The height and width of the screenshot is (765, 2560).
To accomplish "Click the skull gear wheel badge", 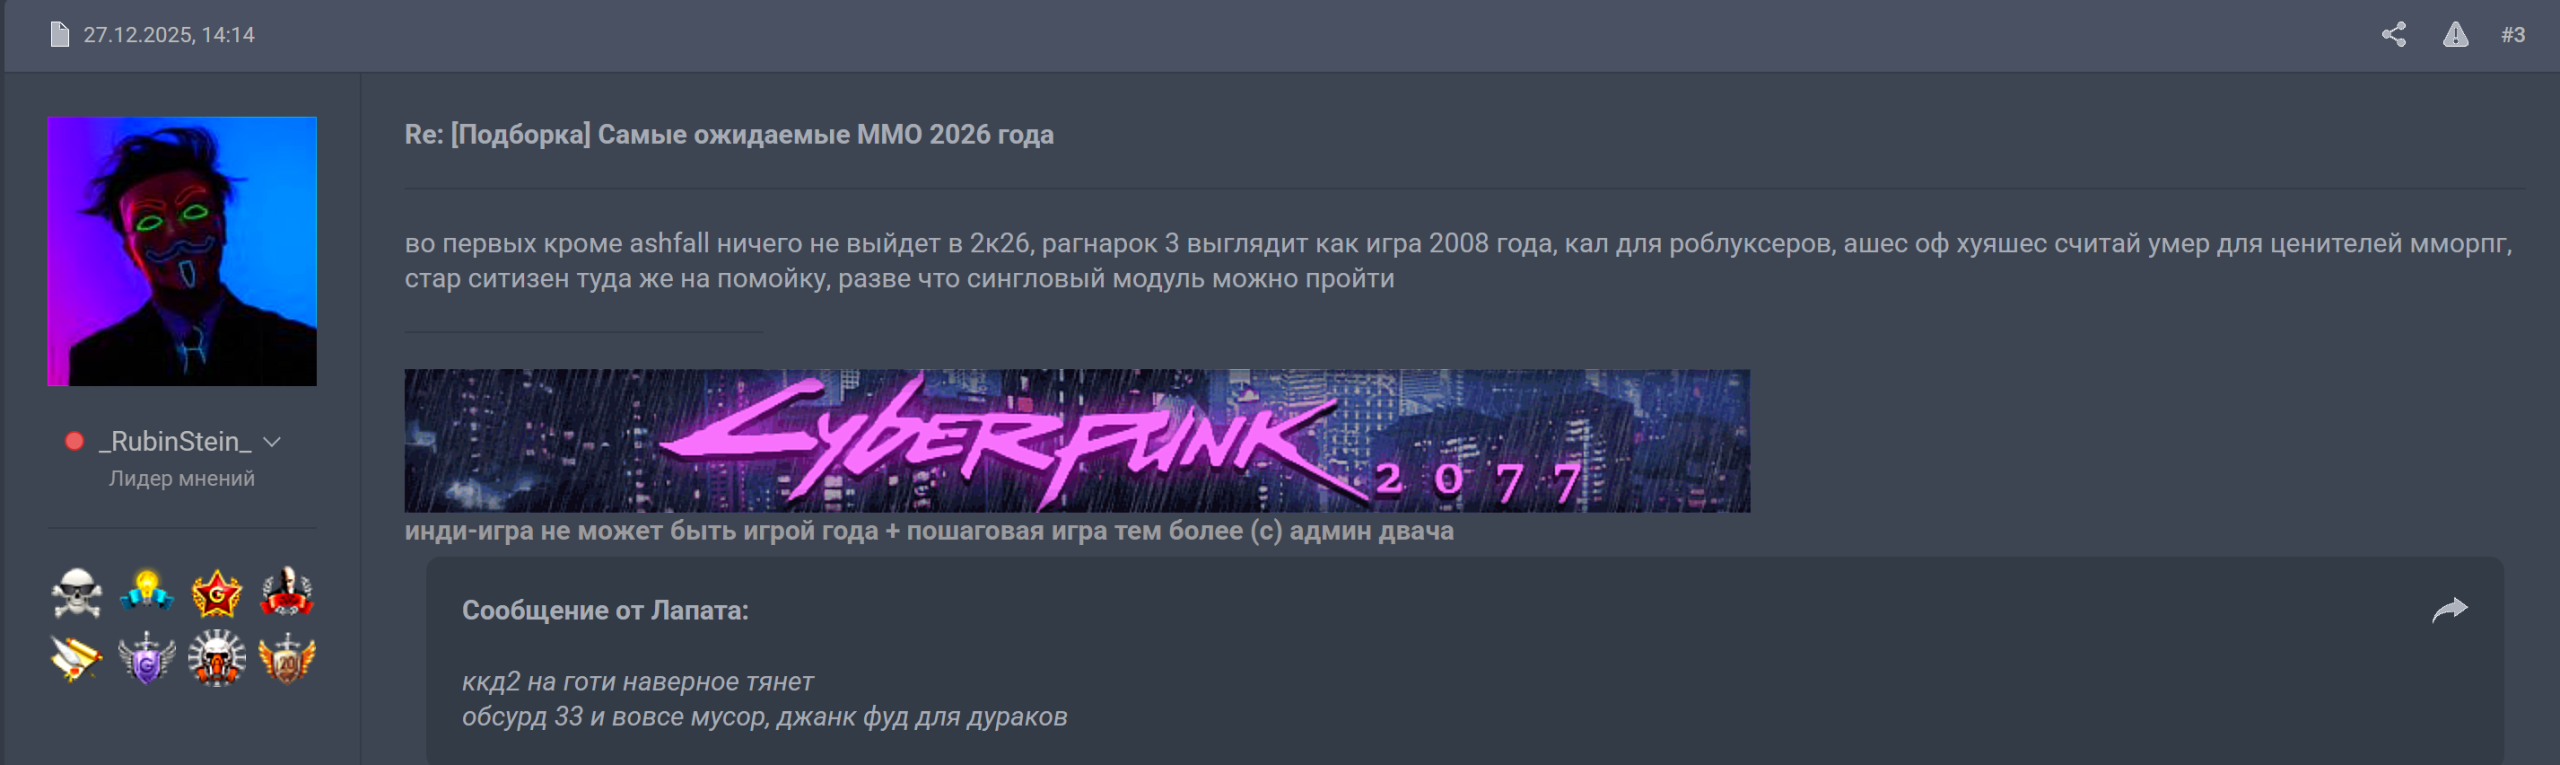I will (x=217, y=658).
